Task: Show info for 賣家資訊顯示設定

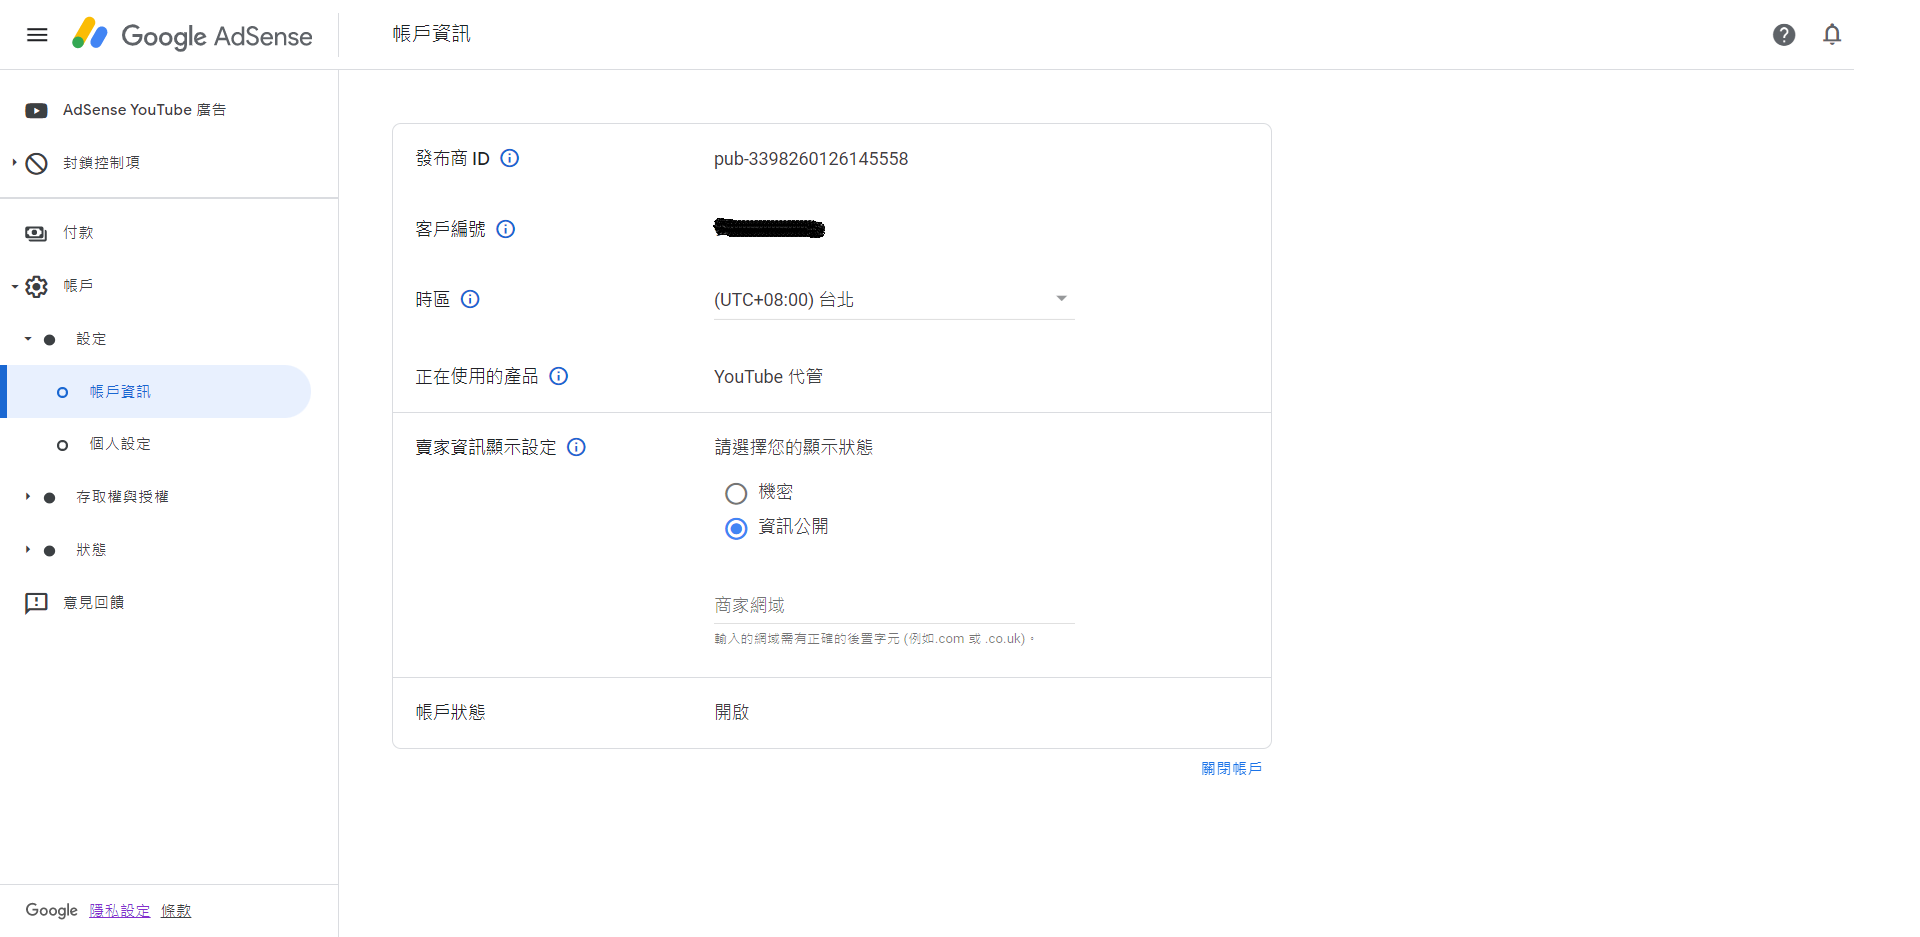Action: click(x=576, y=447)
